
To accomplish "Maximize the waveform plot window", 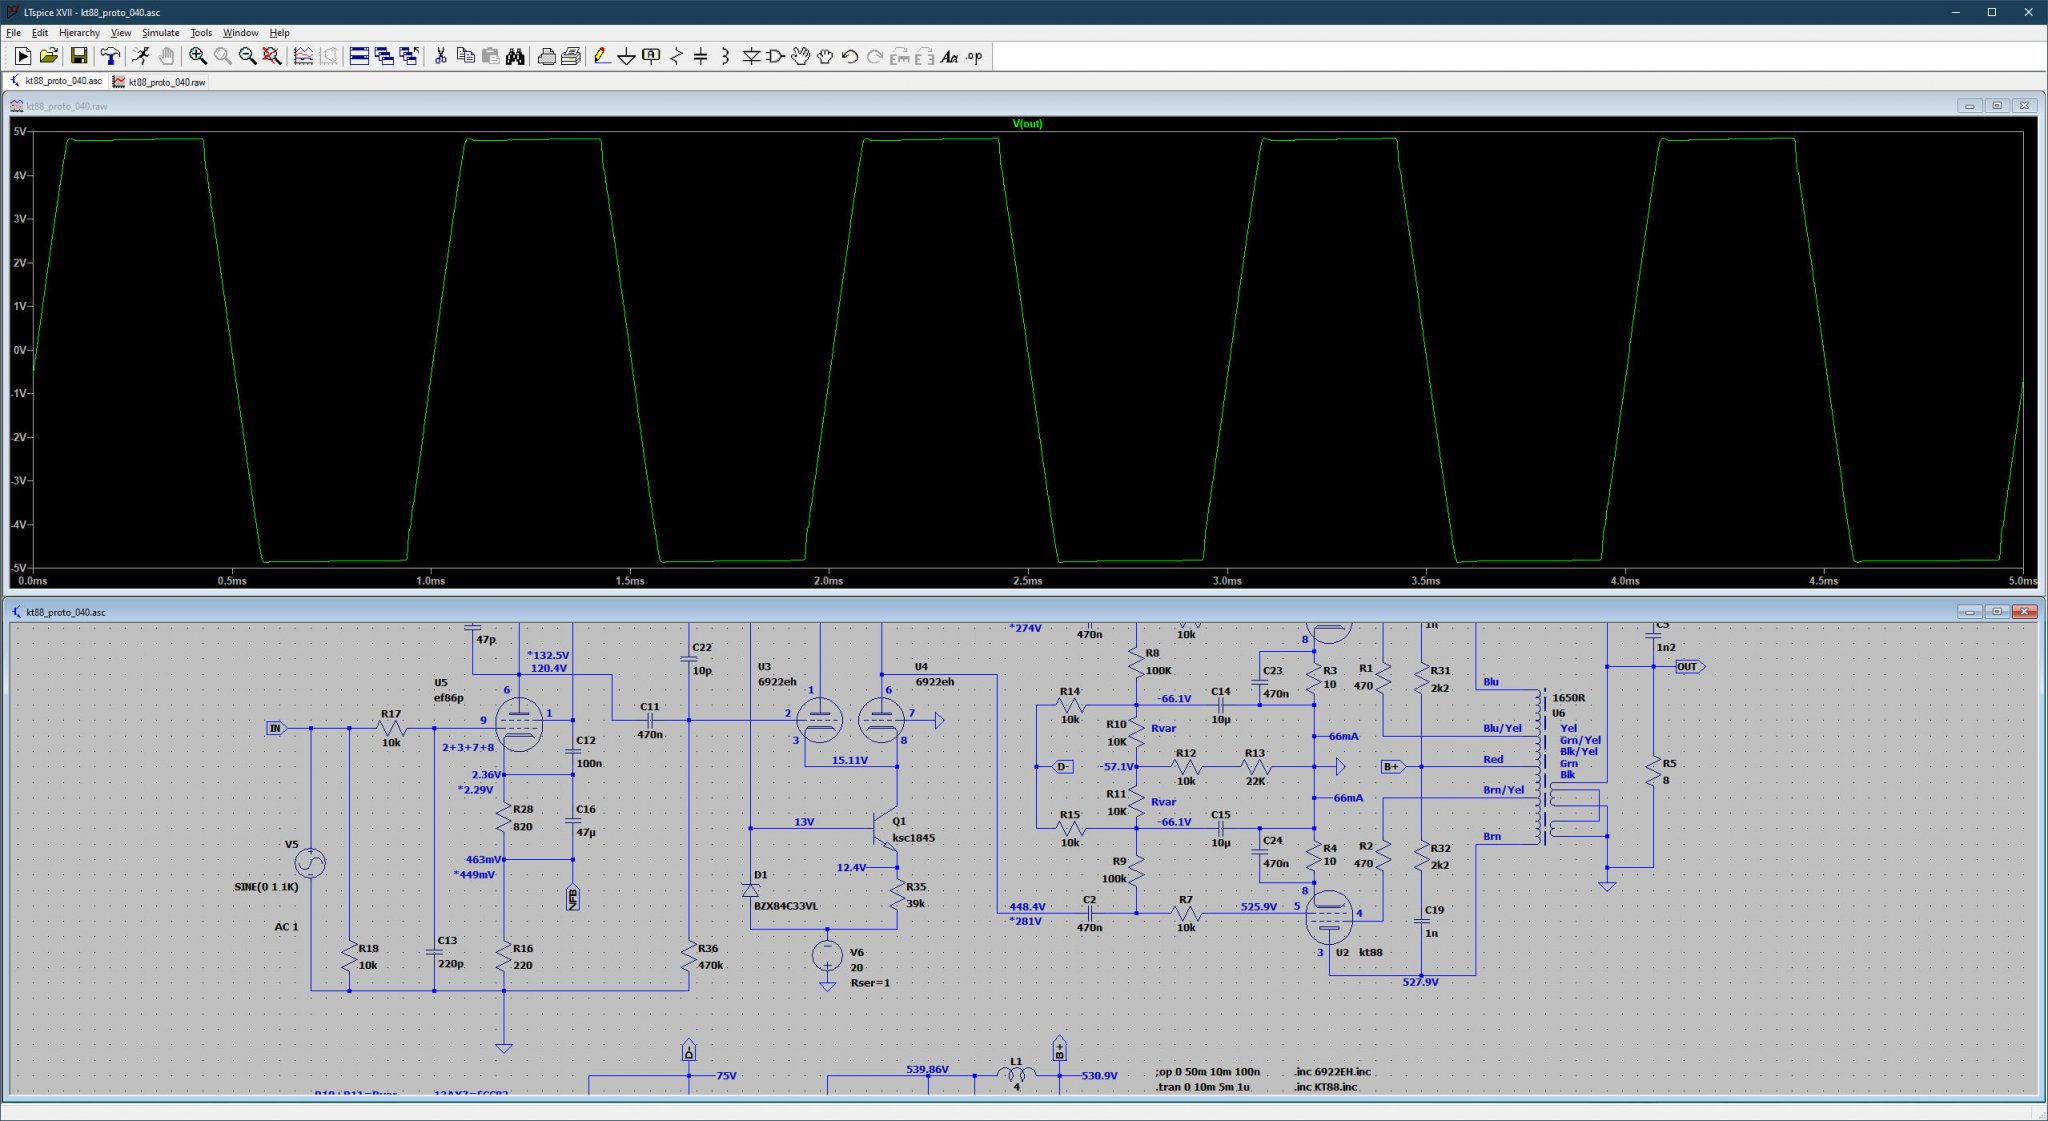I will 1996,105.
